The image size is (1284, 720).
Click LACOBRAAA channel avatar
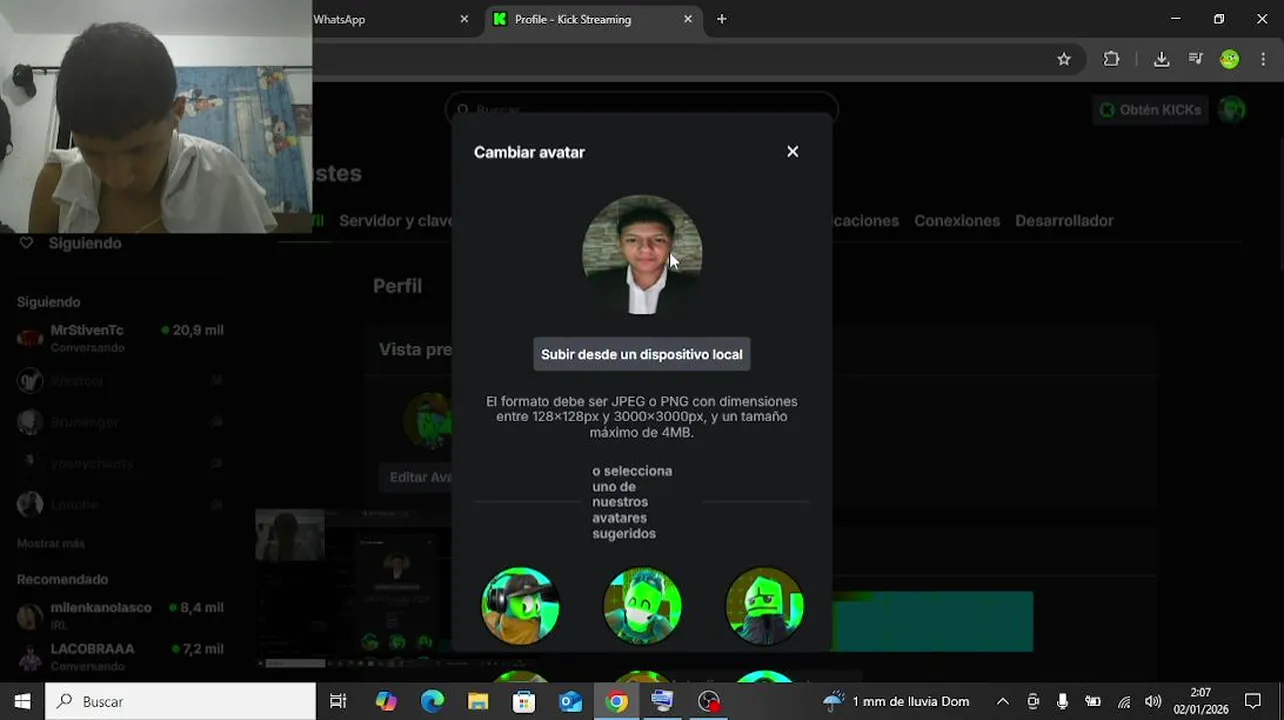[x=30, y=657]
